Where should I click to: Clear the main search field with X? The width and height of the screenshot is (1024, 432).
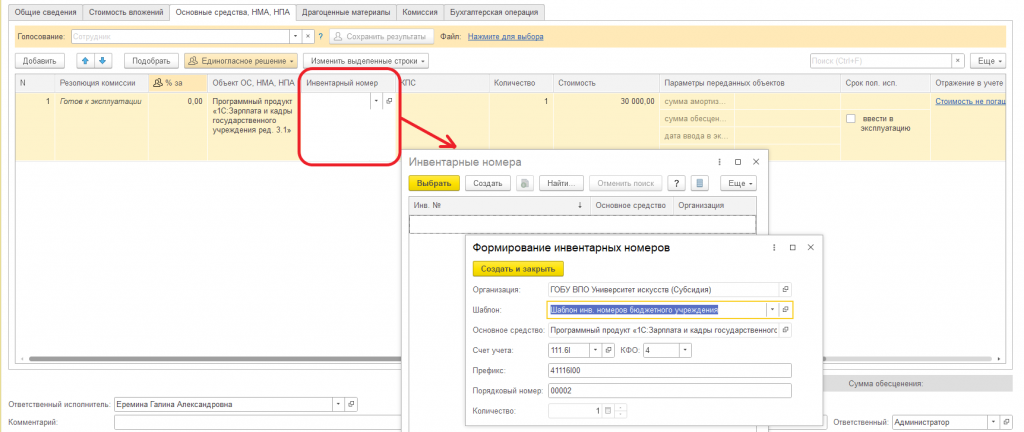tap(958, 61)
